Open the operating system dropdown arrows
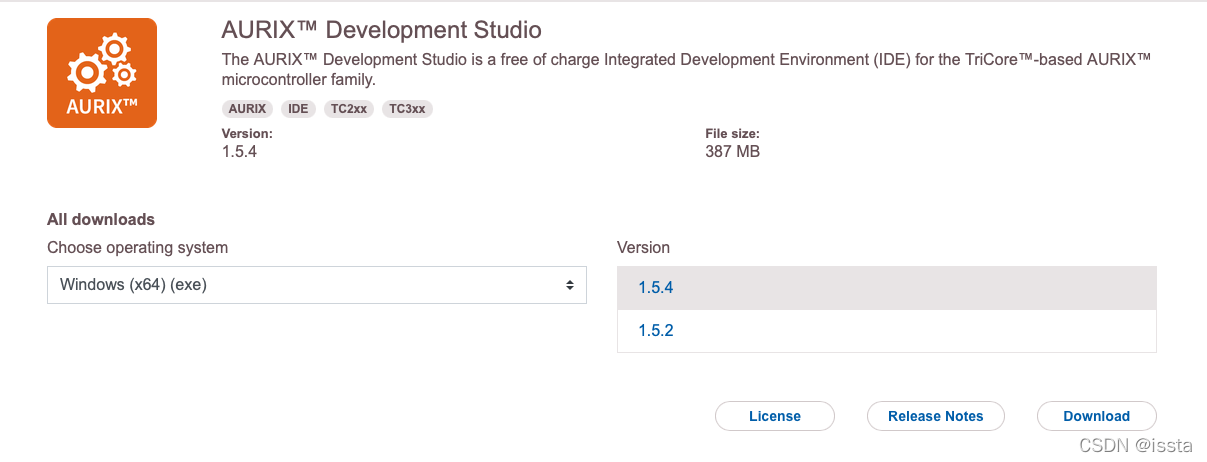 [x=570, y=285]
